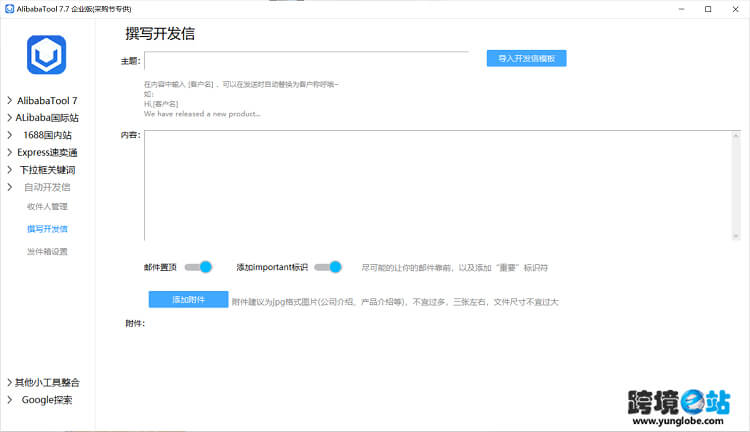This screenshot has height=432, width=750.
Task: Expand the ALibaba国际站 chevron
Action: [x=10, y=118]
